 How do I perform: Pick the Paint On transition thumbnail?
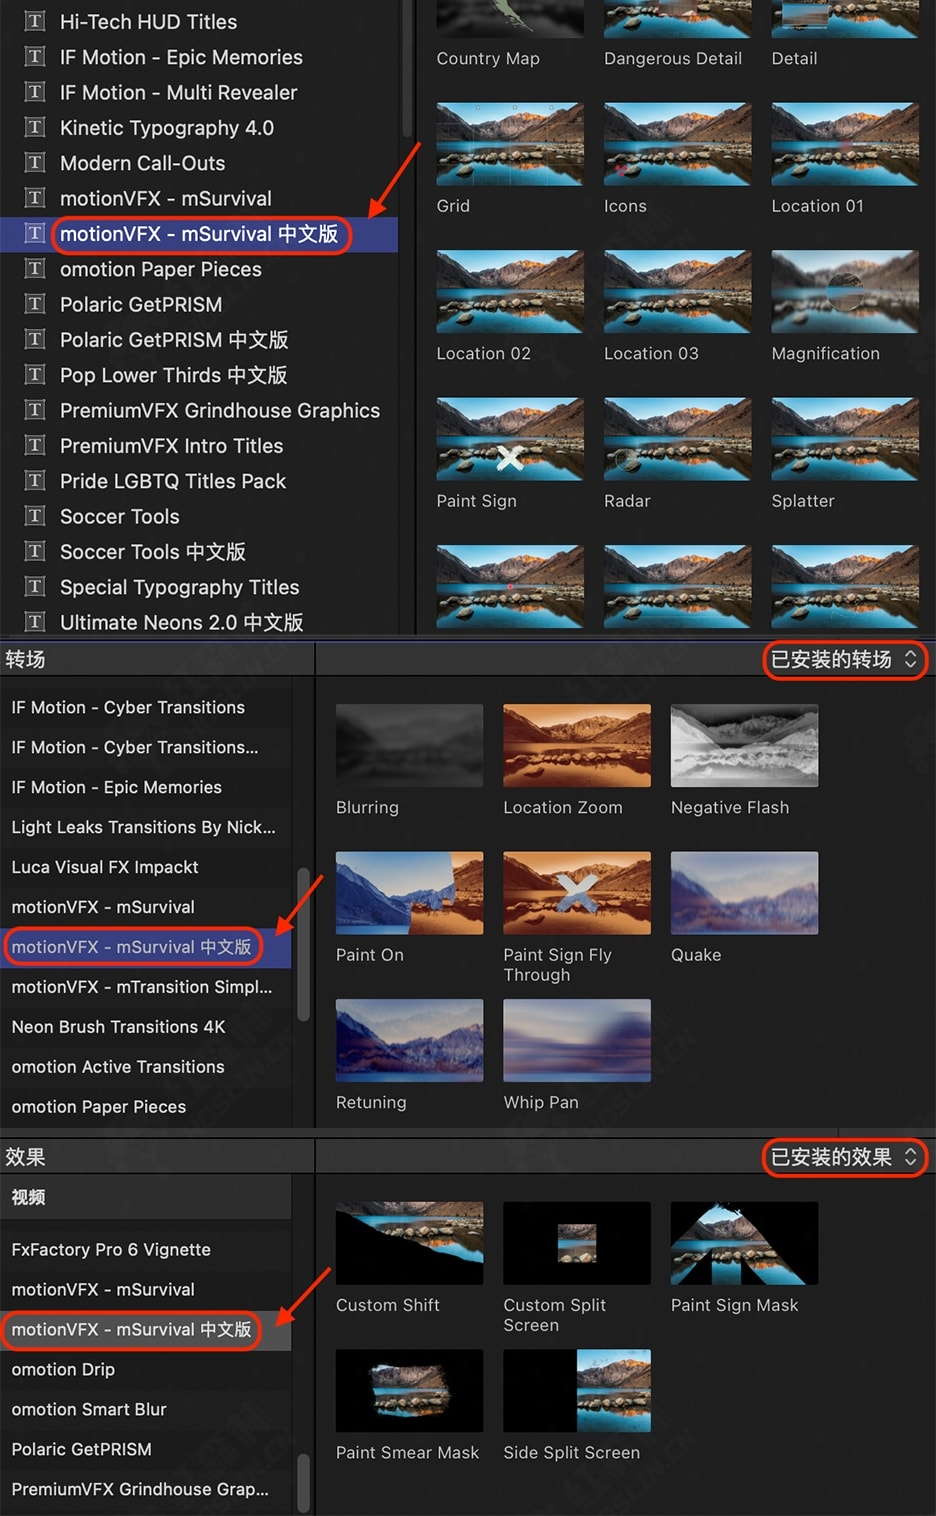(409, 893)
